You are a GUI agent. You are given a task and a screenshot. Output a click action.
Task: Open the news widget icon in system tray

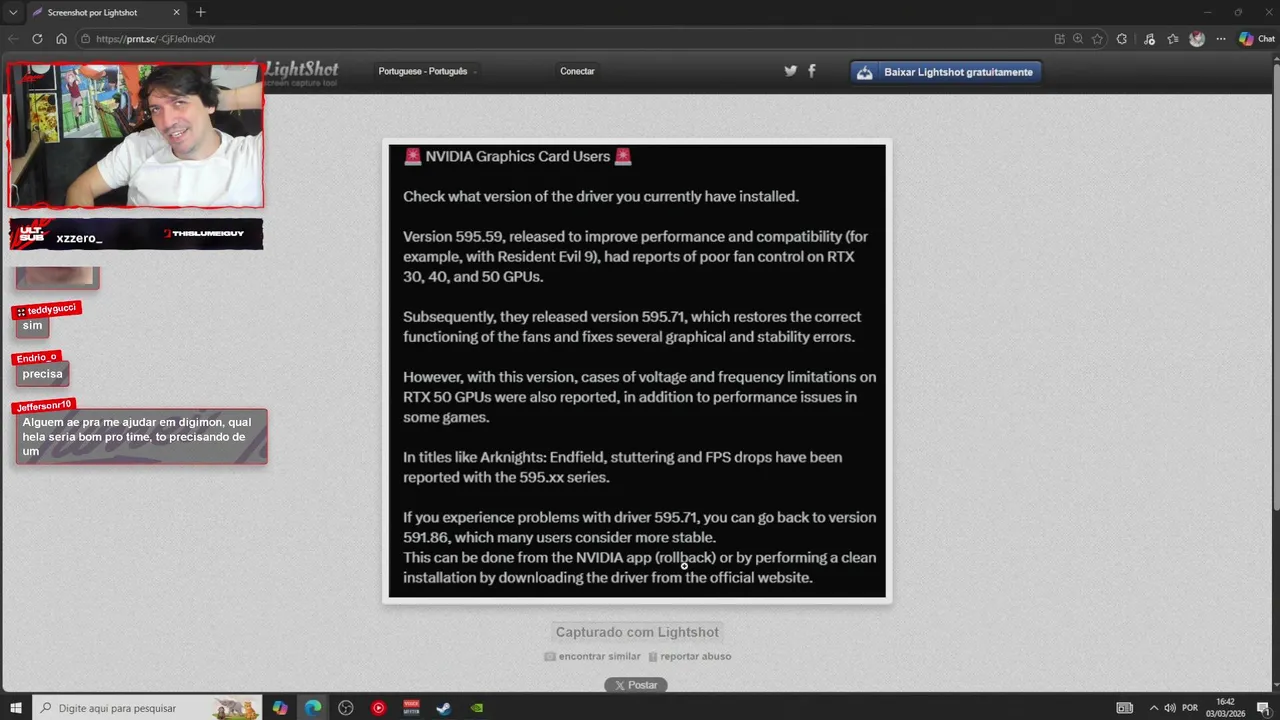click(x=1125, y=708)
